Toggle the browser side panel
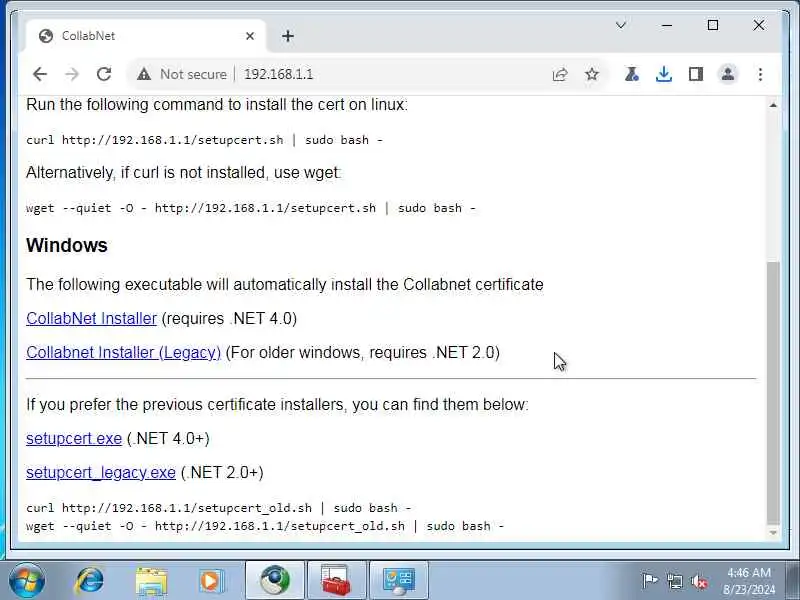Viewport: 800px width, 600px height. click(696, 74)
